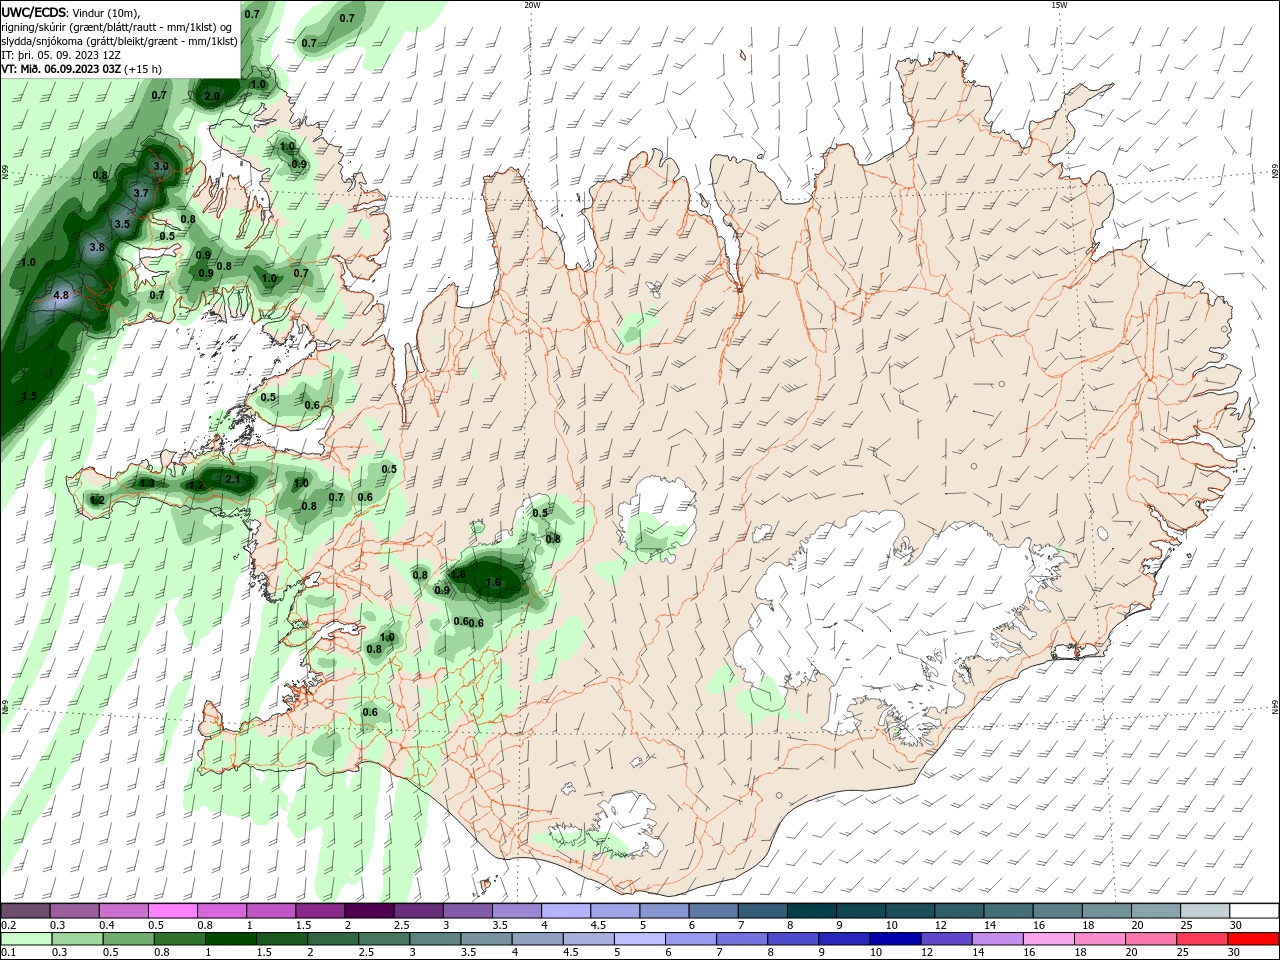Click the white swatch labeled 30 in upper legend row
The image size is (1280, 960).
pyautogui.click(x=1254, y=911)
